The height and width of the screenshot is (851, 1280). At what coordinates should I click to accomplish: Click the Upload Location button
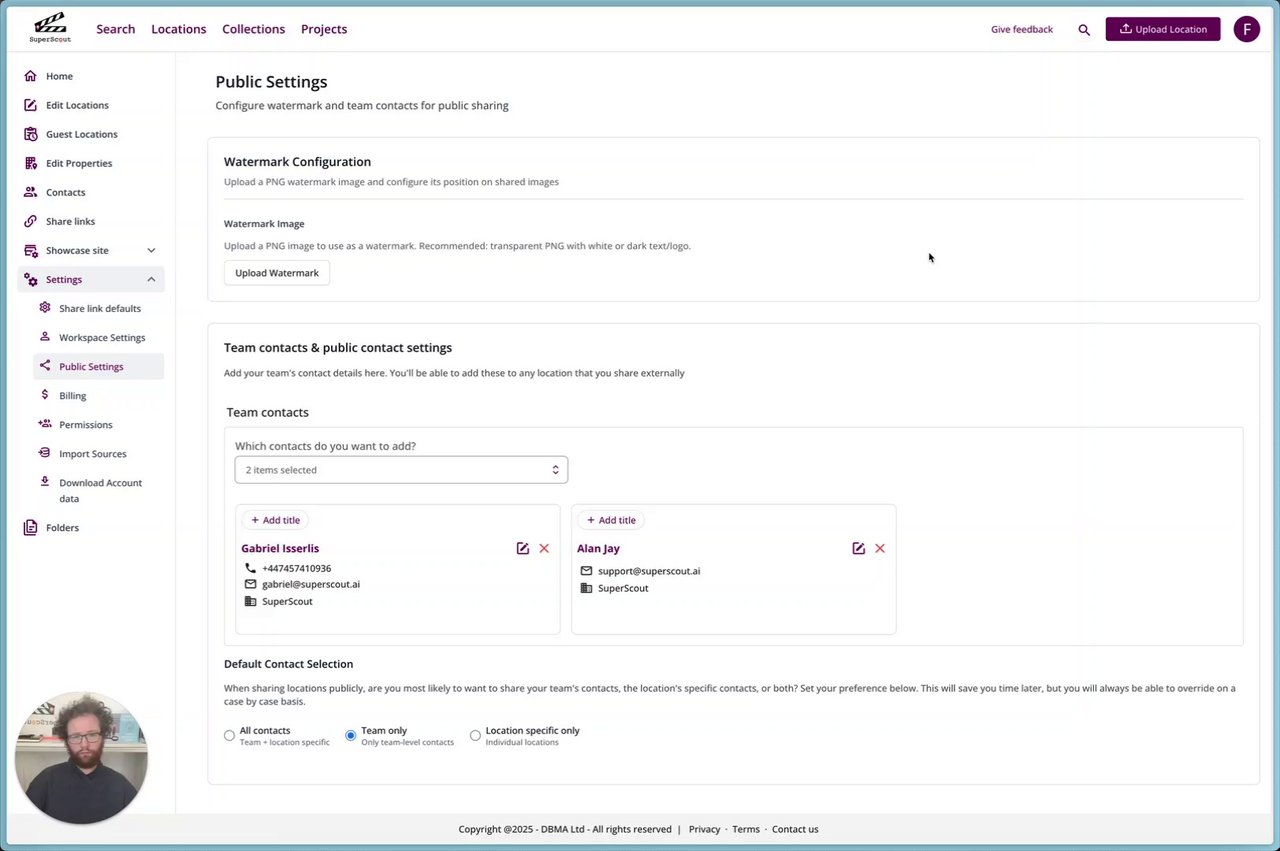click(1162, 29)
